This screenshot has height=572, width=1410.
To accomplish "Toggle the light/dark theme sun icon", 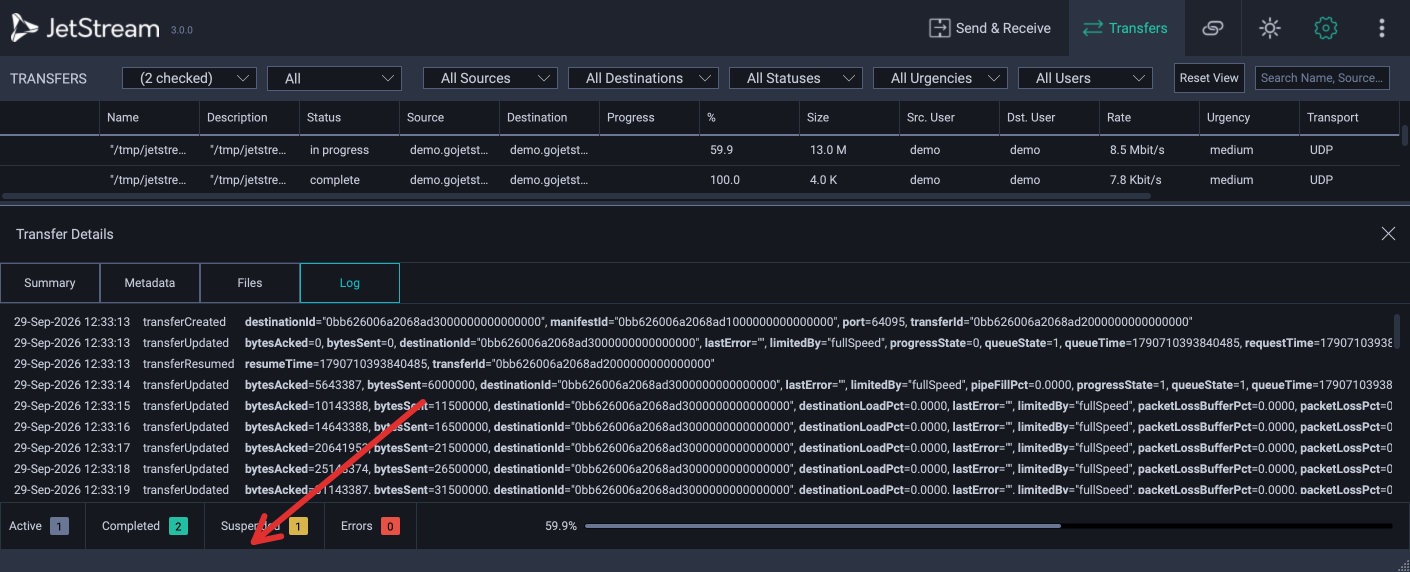I will 1270,28.
